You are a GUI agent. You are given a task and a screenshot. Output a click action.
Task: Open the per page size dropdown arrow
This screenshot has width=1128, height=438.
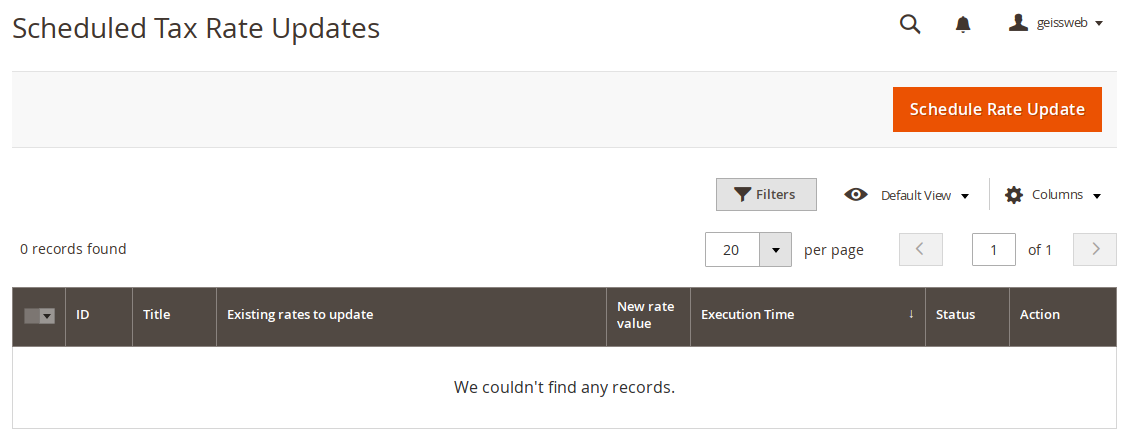point(776,250)
